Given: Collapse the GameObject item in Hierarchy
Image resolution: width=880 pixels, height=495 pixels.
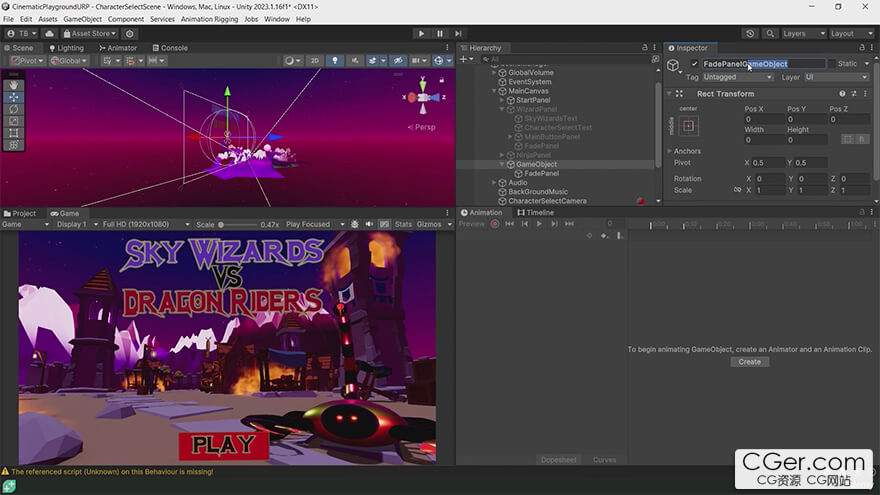Looking at the screenshot, I should pos(502,164).
